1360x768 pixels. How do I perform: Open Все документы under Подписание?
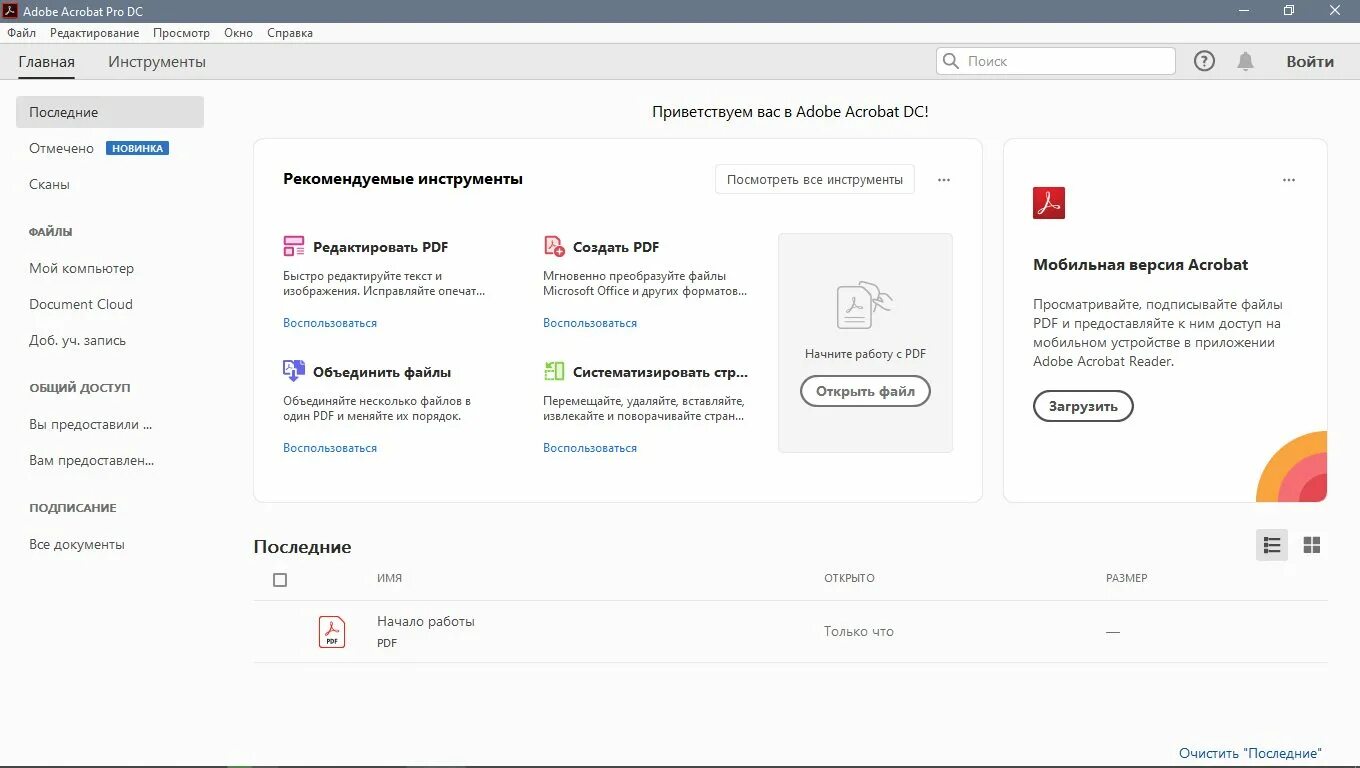[x=77, y=544]
